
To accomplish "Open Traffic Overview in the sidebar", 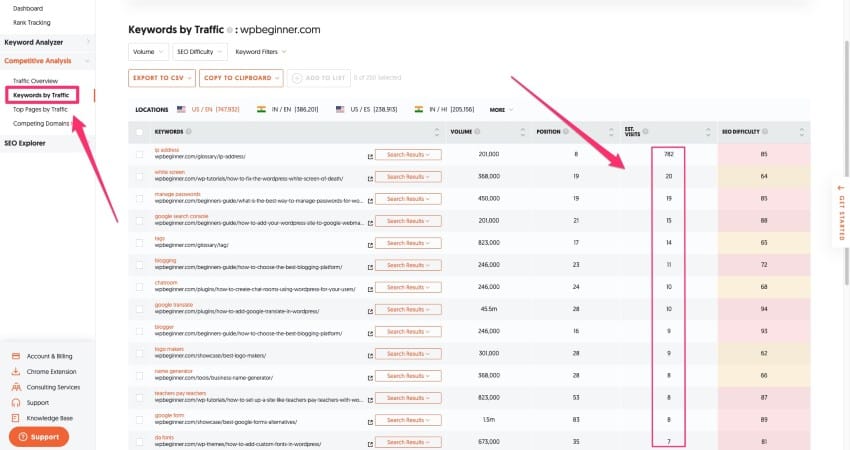I will pyautogui.click(x=35, y=81).
